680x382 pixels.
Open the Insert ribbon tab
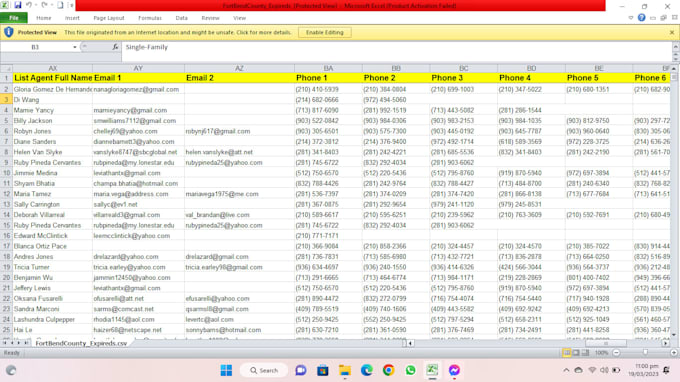(x=72, y=18)
